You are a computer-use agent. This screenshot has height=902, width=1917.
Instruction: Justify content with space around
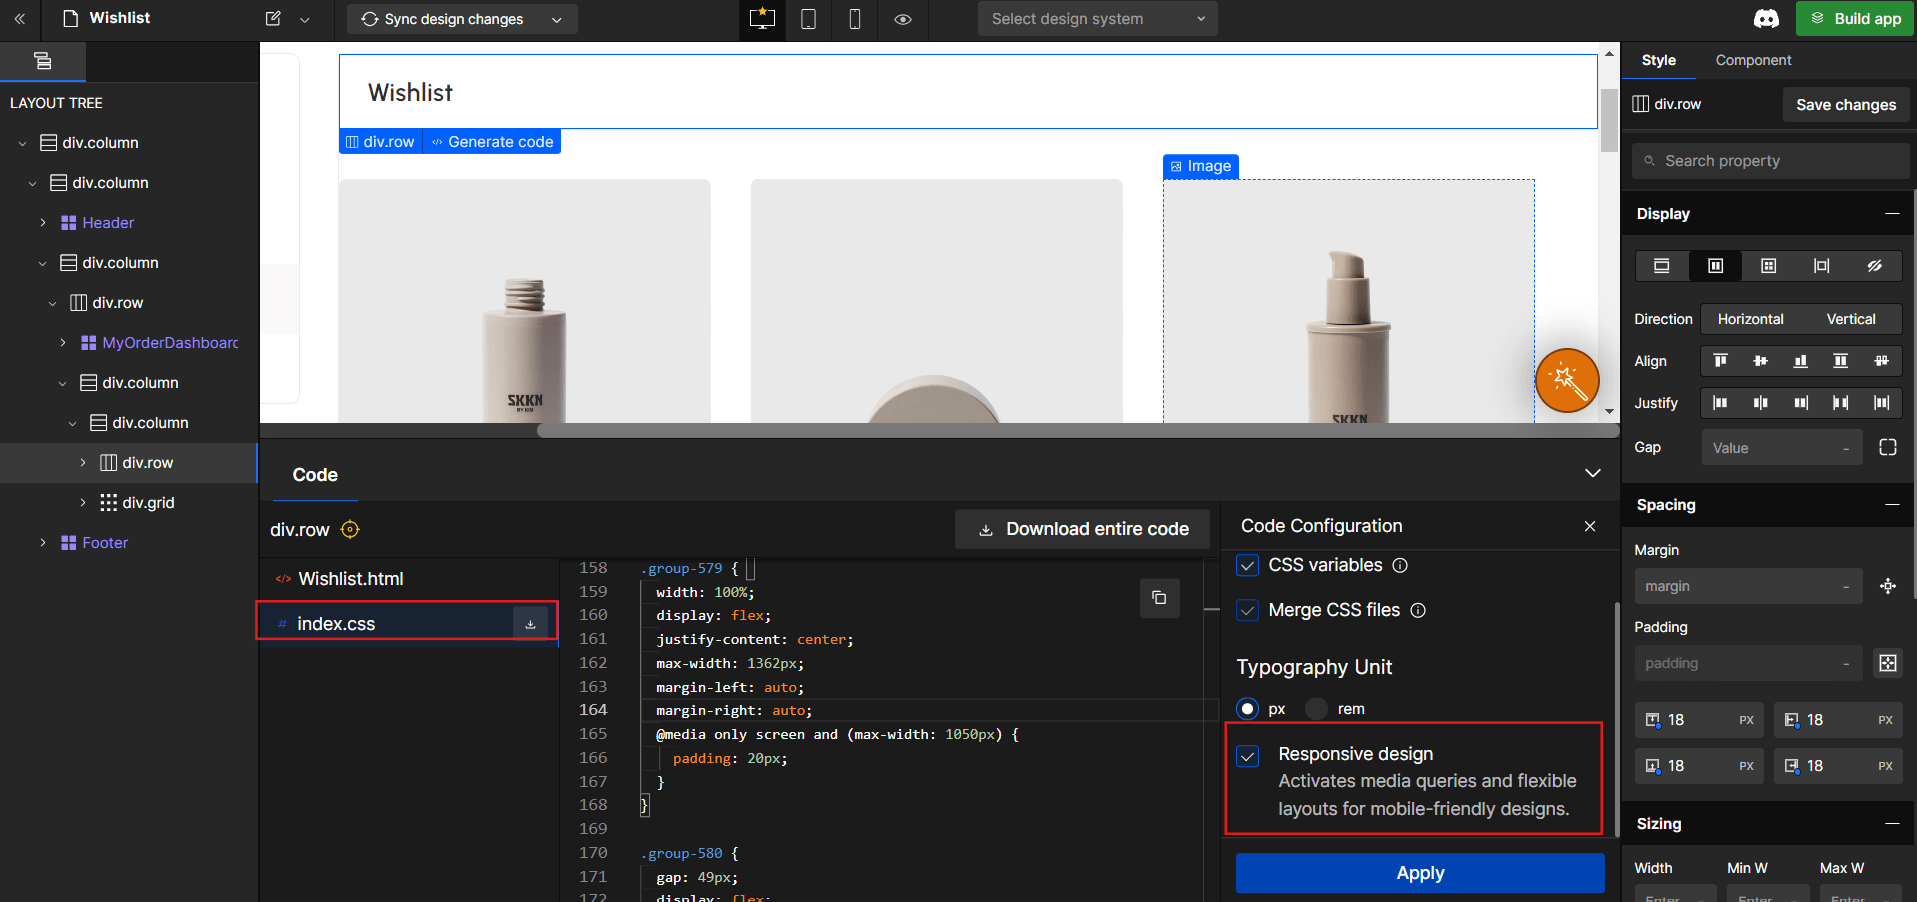1881,403
